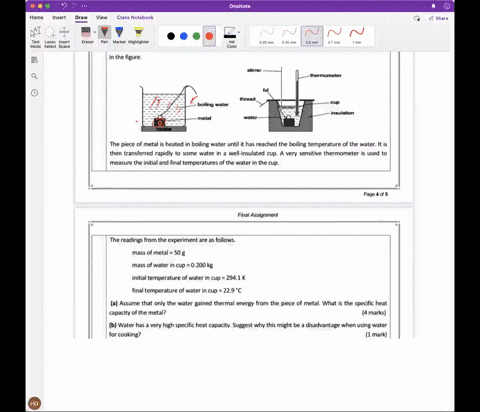Set pen thickness to 1 mm
This screenshot has height=412, width=480.
[x=357, y=36]
